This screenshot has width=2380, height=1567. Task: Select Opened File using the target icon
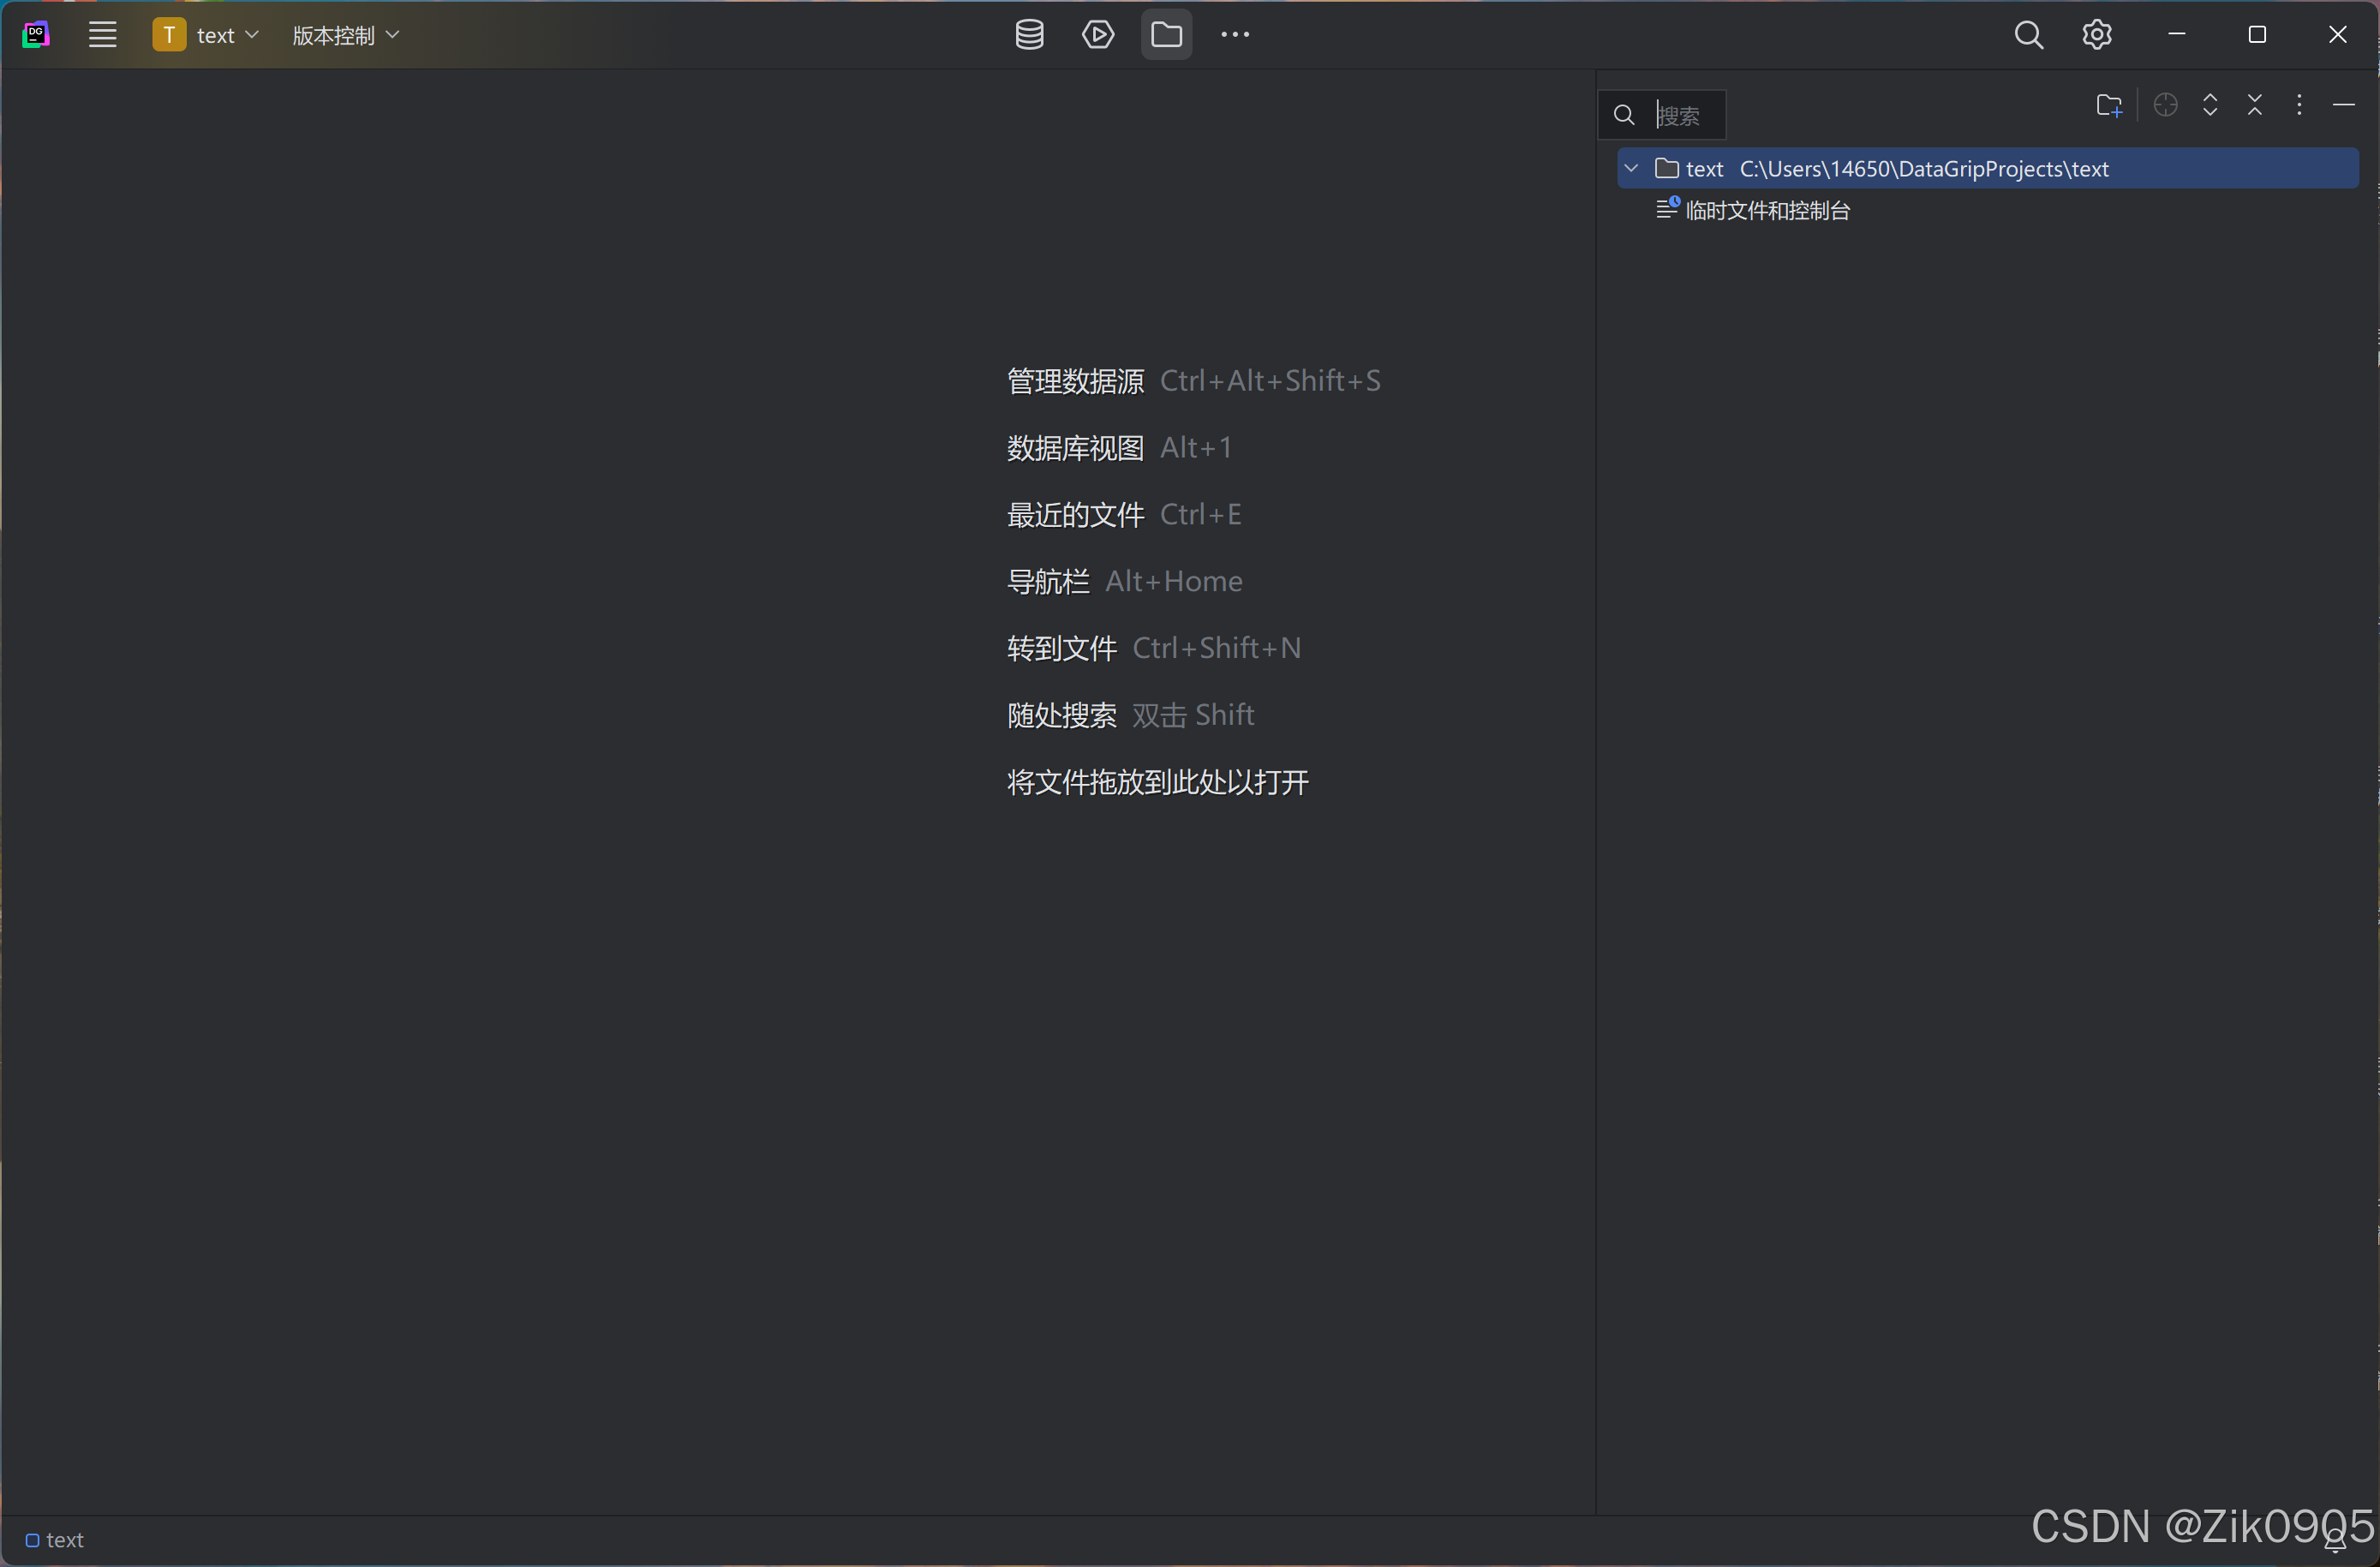coord(2165,105)
